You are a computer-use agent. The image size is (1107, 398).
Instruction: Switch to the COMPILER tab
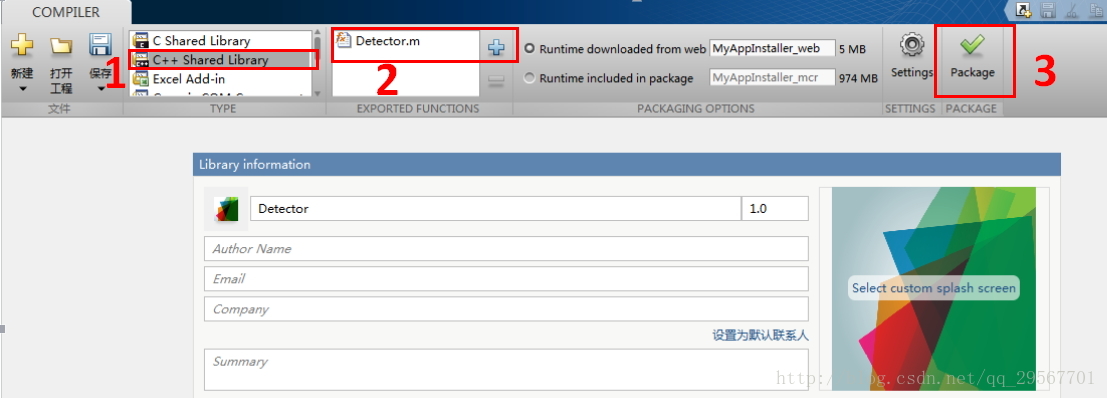66,12
